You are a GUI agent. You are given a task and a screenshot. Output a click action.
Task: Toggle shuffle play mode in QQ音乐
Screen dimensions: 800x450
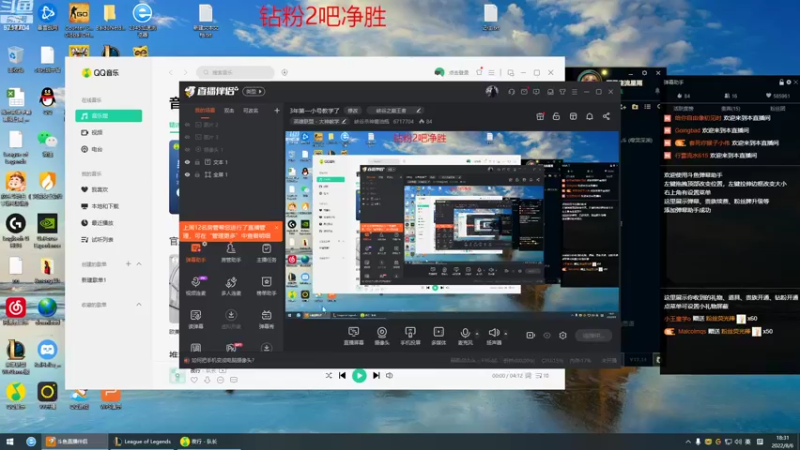point(329,376)
